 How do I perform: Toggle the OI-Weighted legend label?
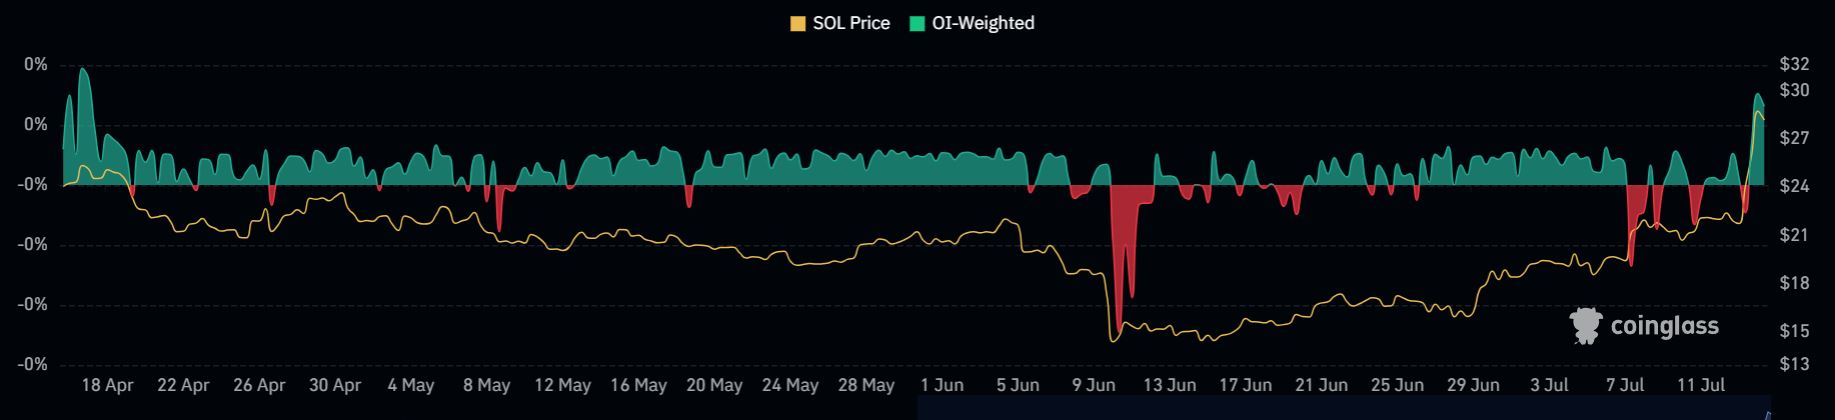985,23
